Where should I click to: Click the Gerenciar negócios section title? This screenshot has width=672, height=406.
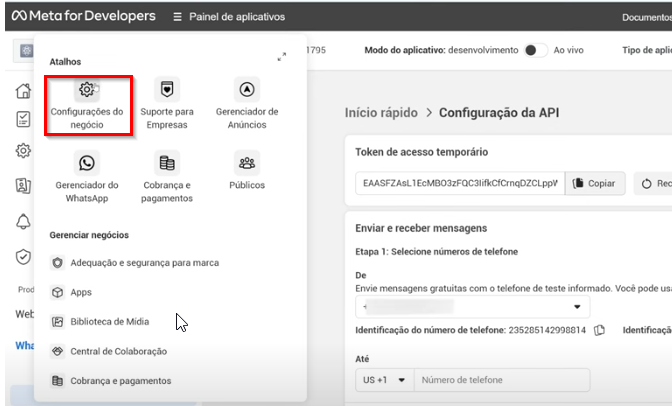click(89, 235)
